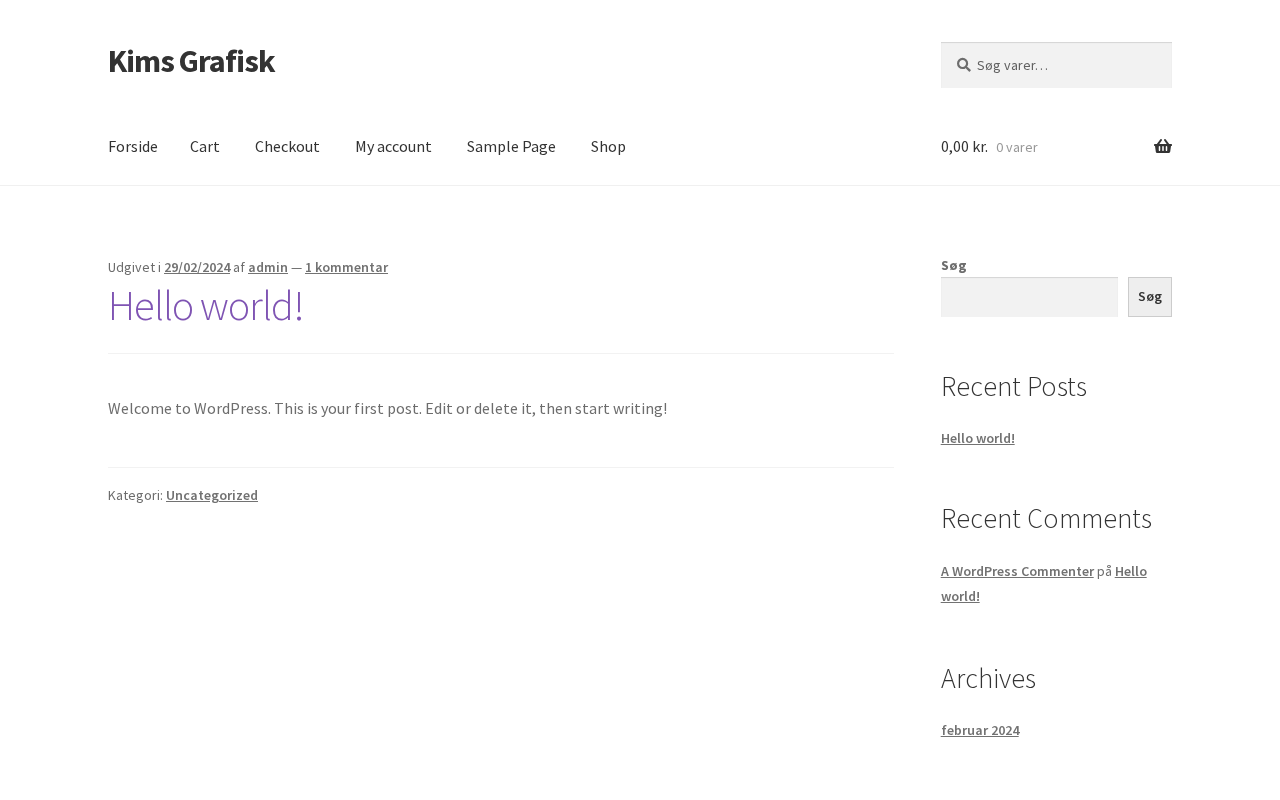Click the shopping basket cart icon
This screenshot has width=1280, height=800.
(1162, 147)
